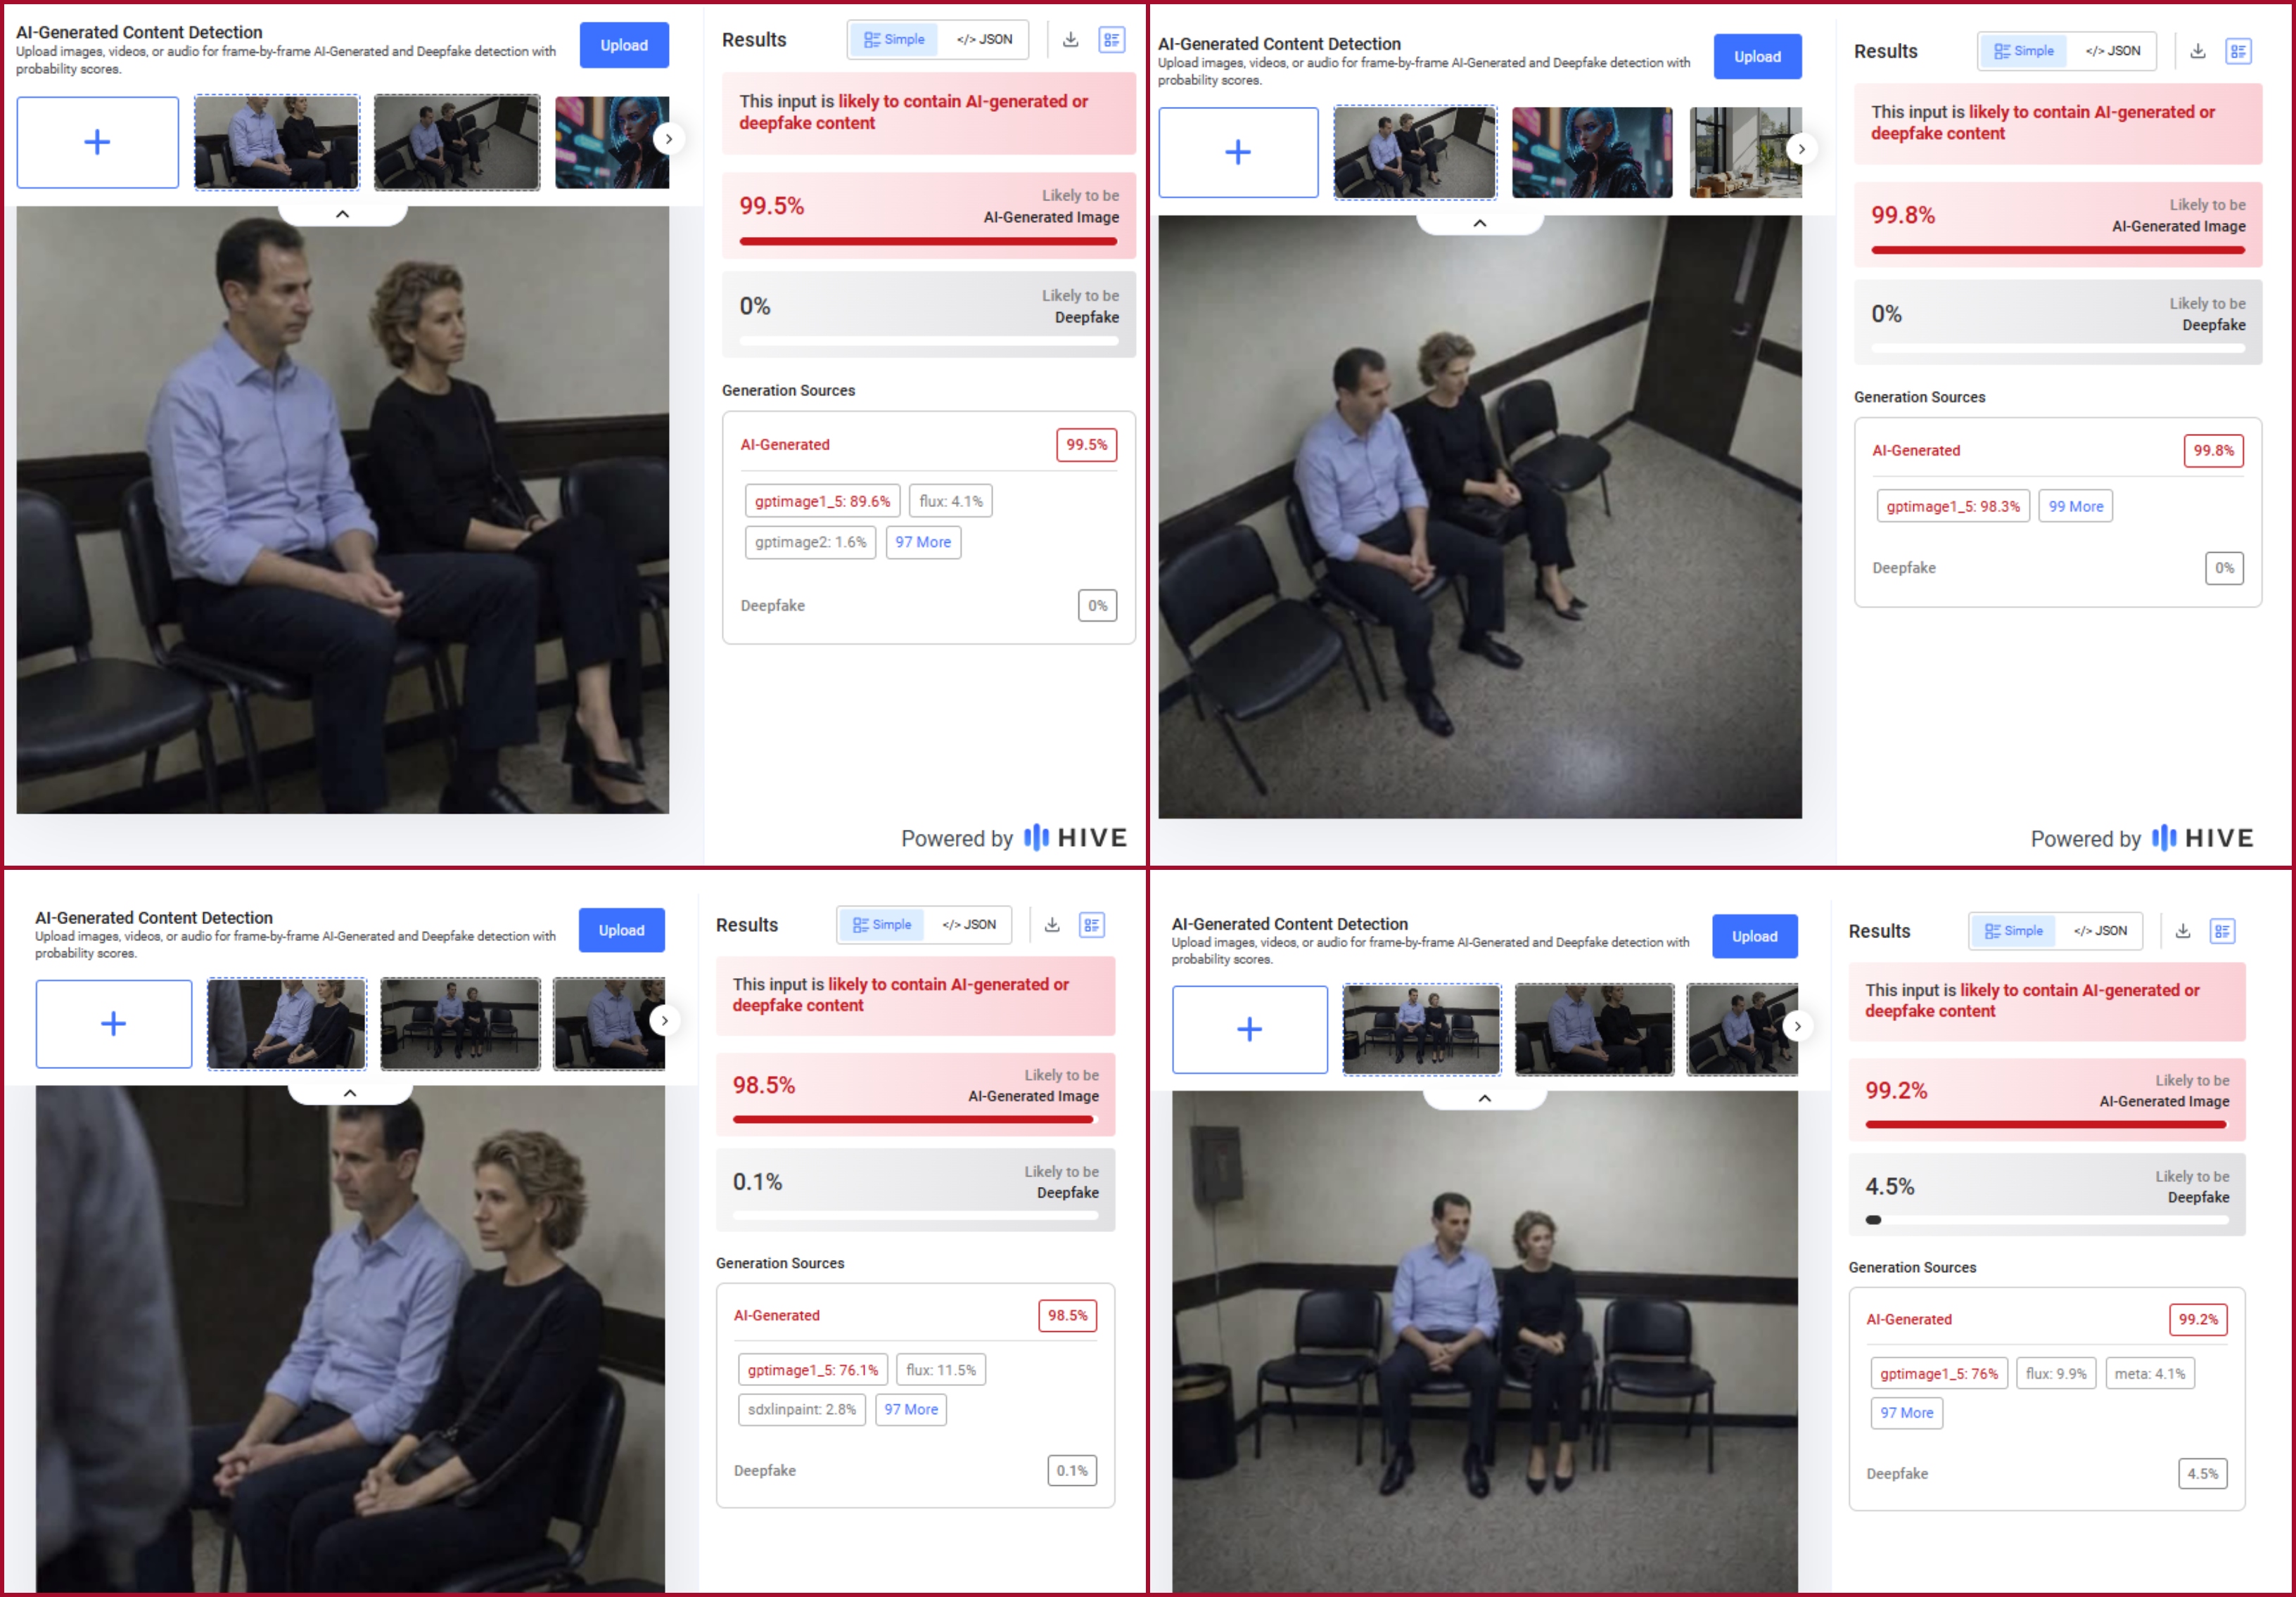Click the 'gptimage1_5: 76%' source tag
Screen dimensions: 2296x1597
coord(1938,1374)
